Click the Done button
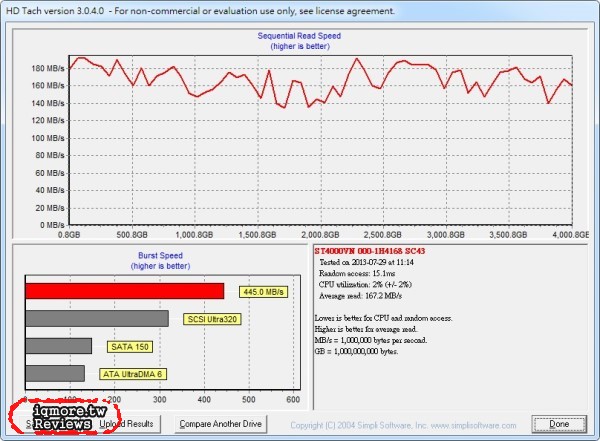Screen dimensions: 600x441 [x=559, y=424]
